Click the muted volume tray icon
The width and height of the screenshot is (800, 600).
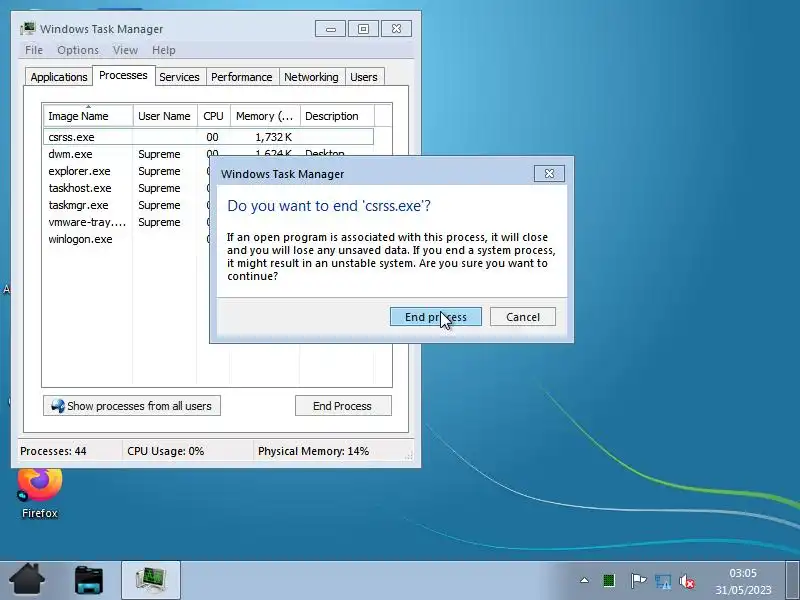tap(687, 581)
